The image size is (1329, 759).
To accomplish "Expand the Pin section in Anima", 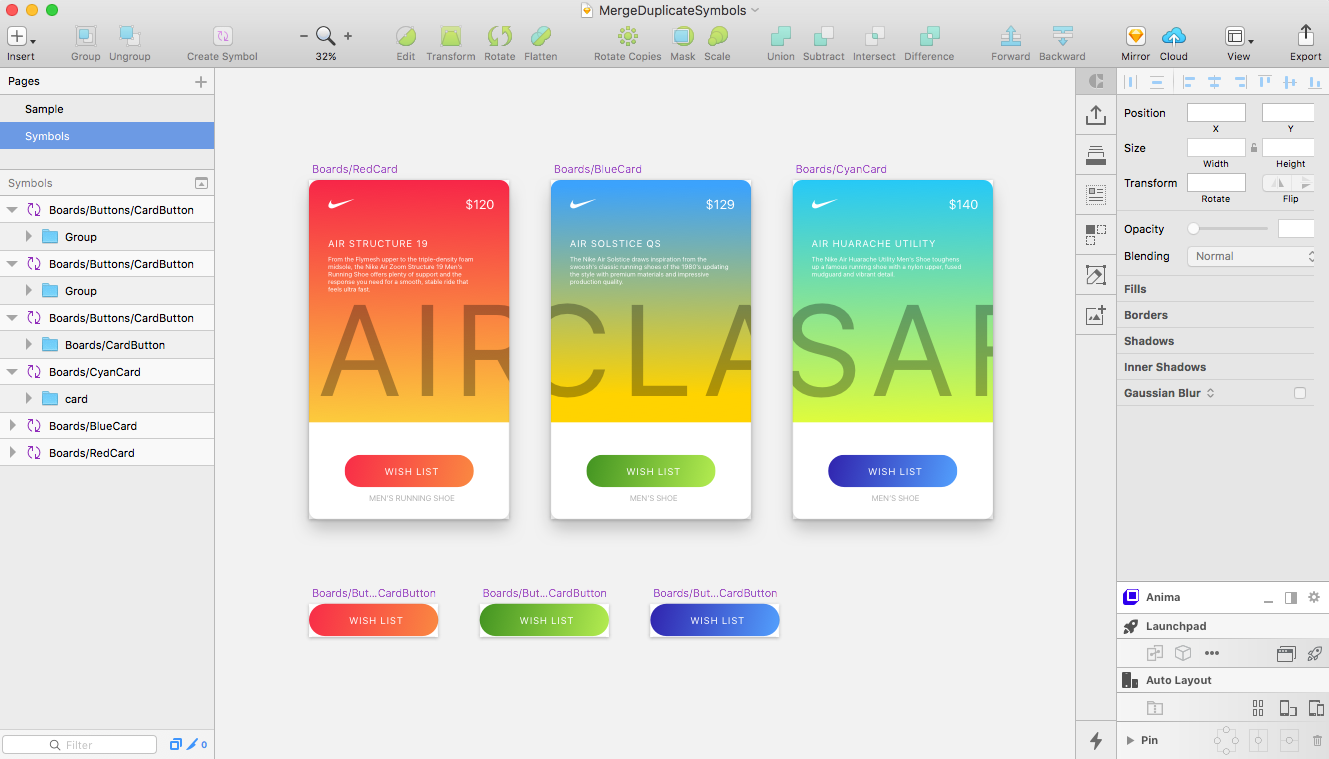I will coord(1130,740).
